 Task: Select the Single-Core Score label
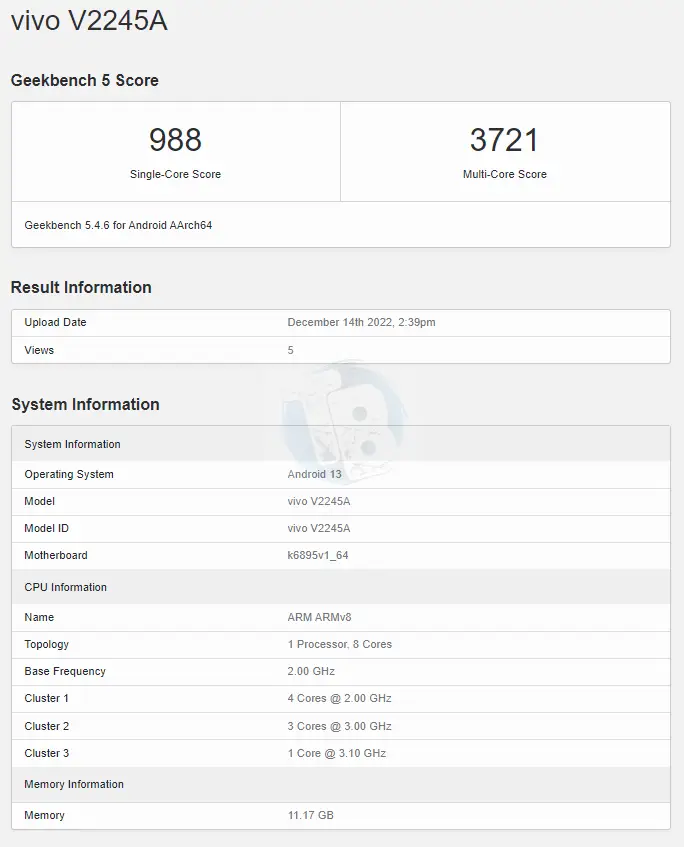pyautogui.click(x=176, y=174)
